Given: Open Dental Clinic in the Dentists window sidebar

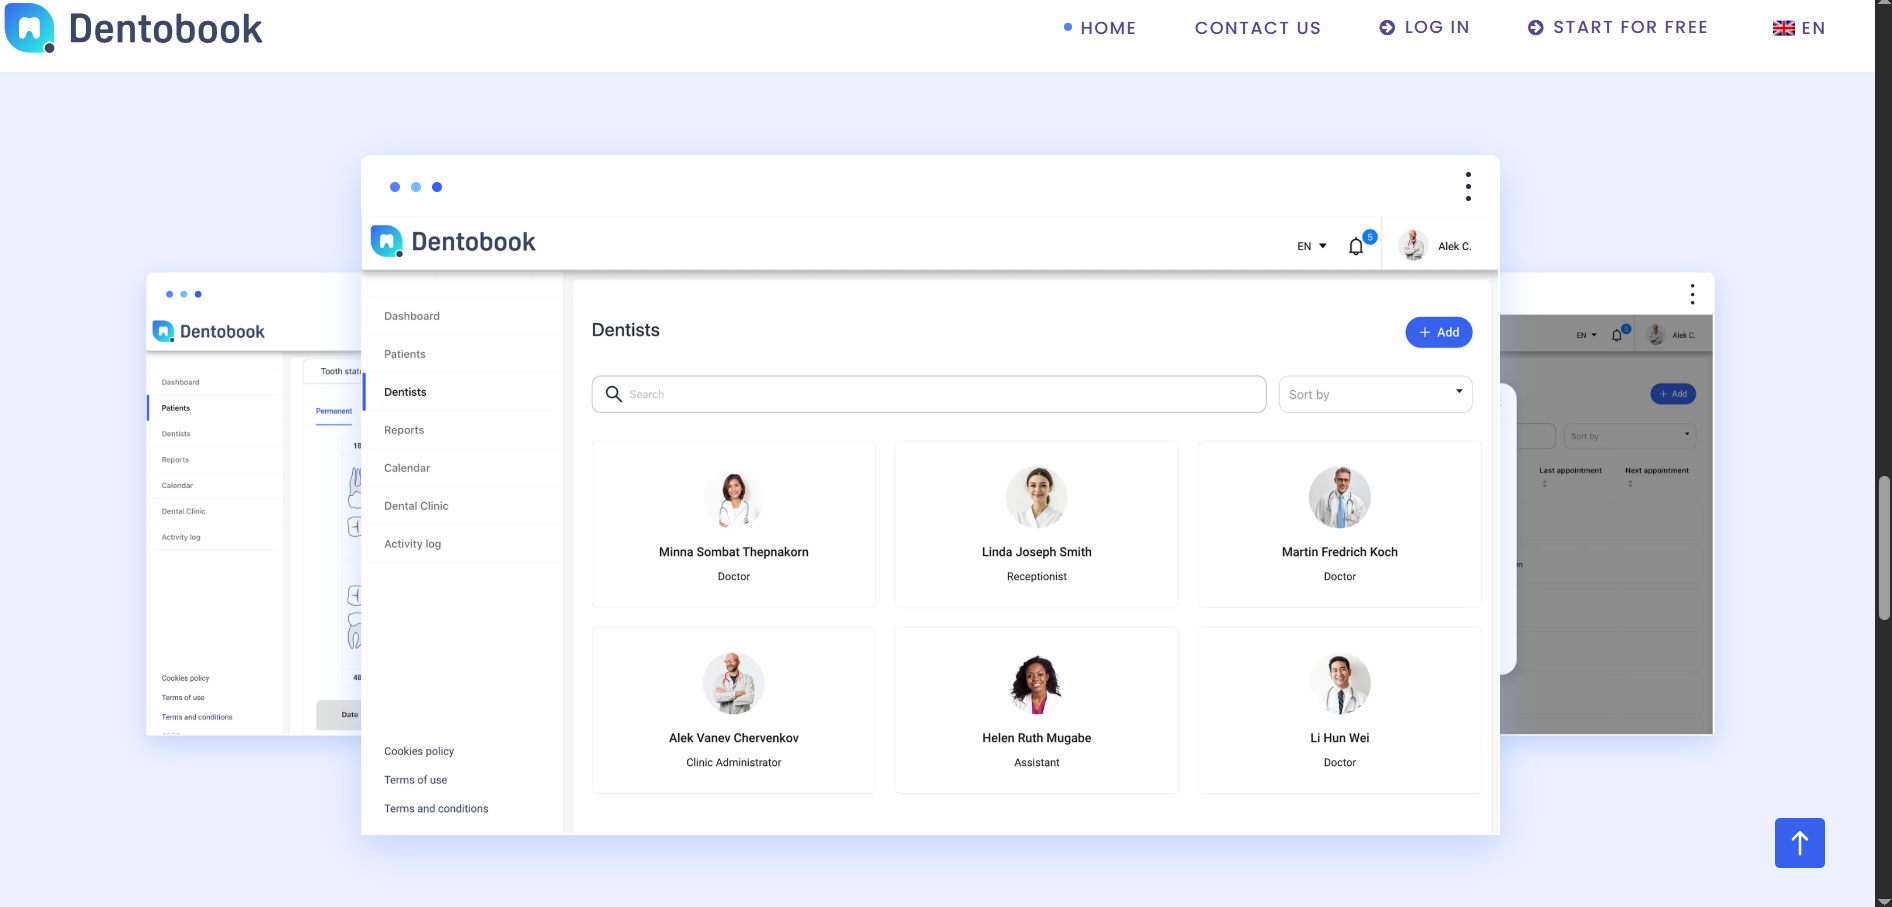Looking at the screenshot, I should [416, 506].
